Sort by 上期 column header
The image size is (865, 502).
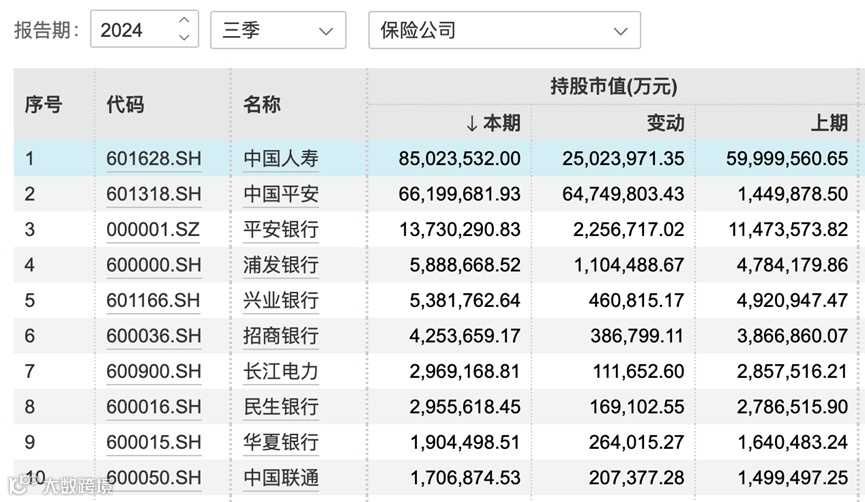pyautogui.click(x=829, y=123)
